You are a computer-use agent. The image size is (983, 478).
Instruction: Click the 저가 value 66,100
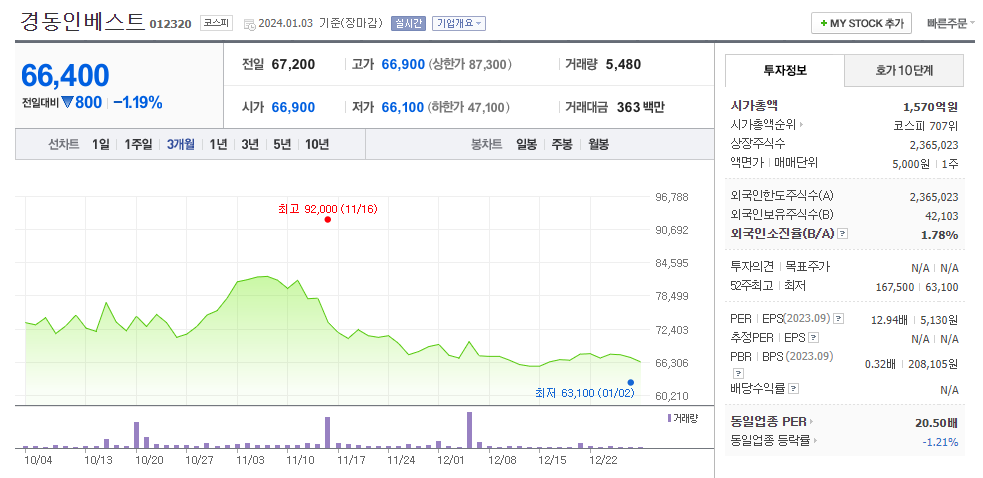[402, 107]
